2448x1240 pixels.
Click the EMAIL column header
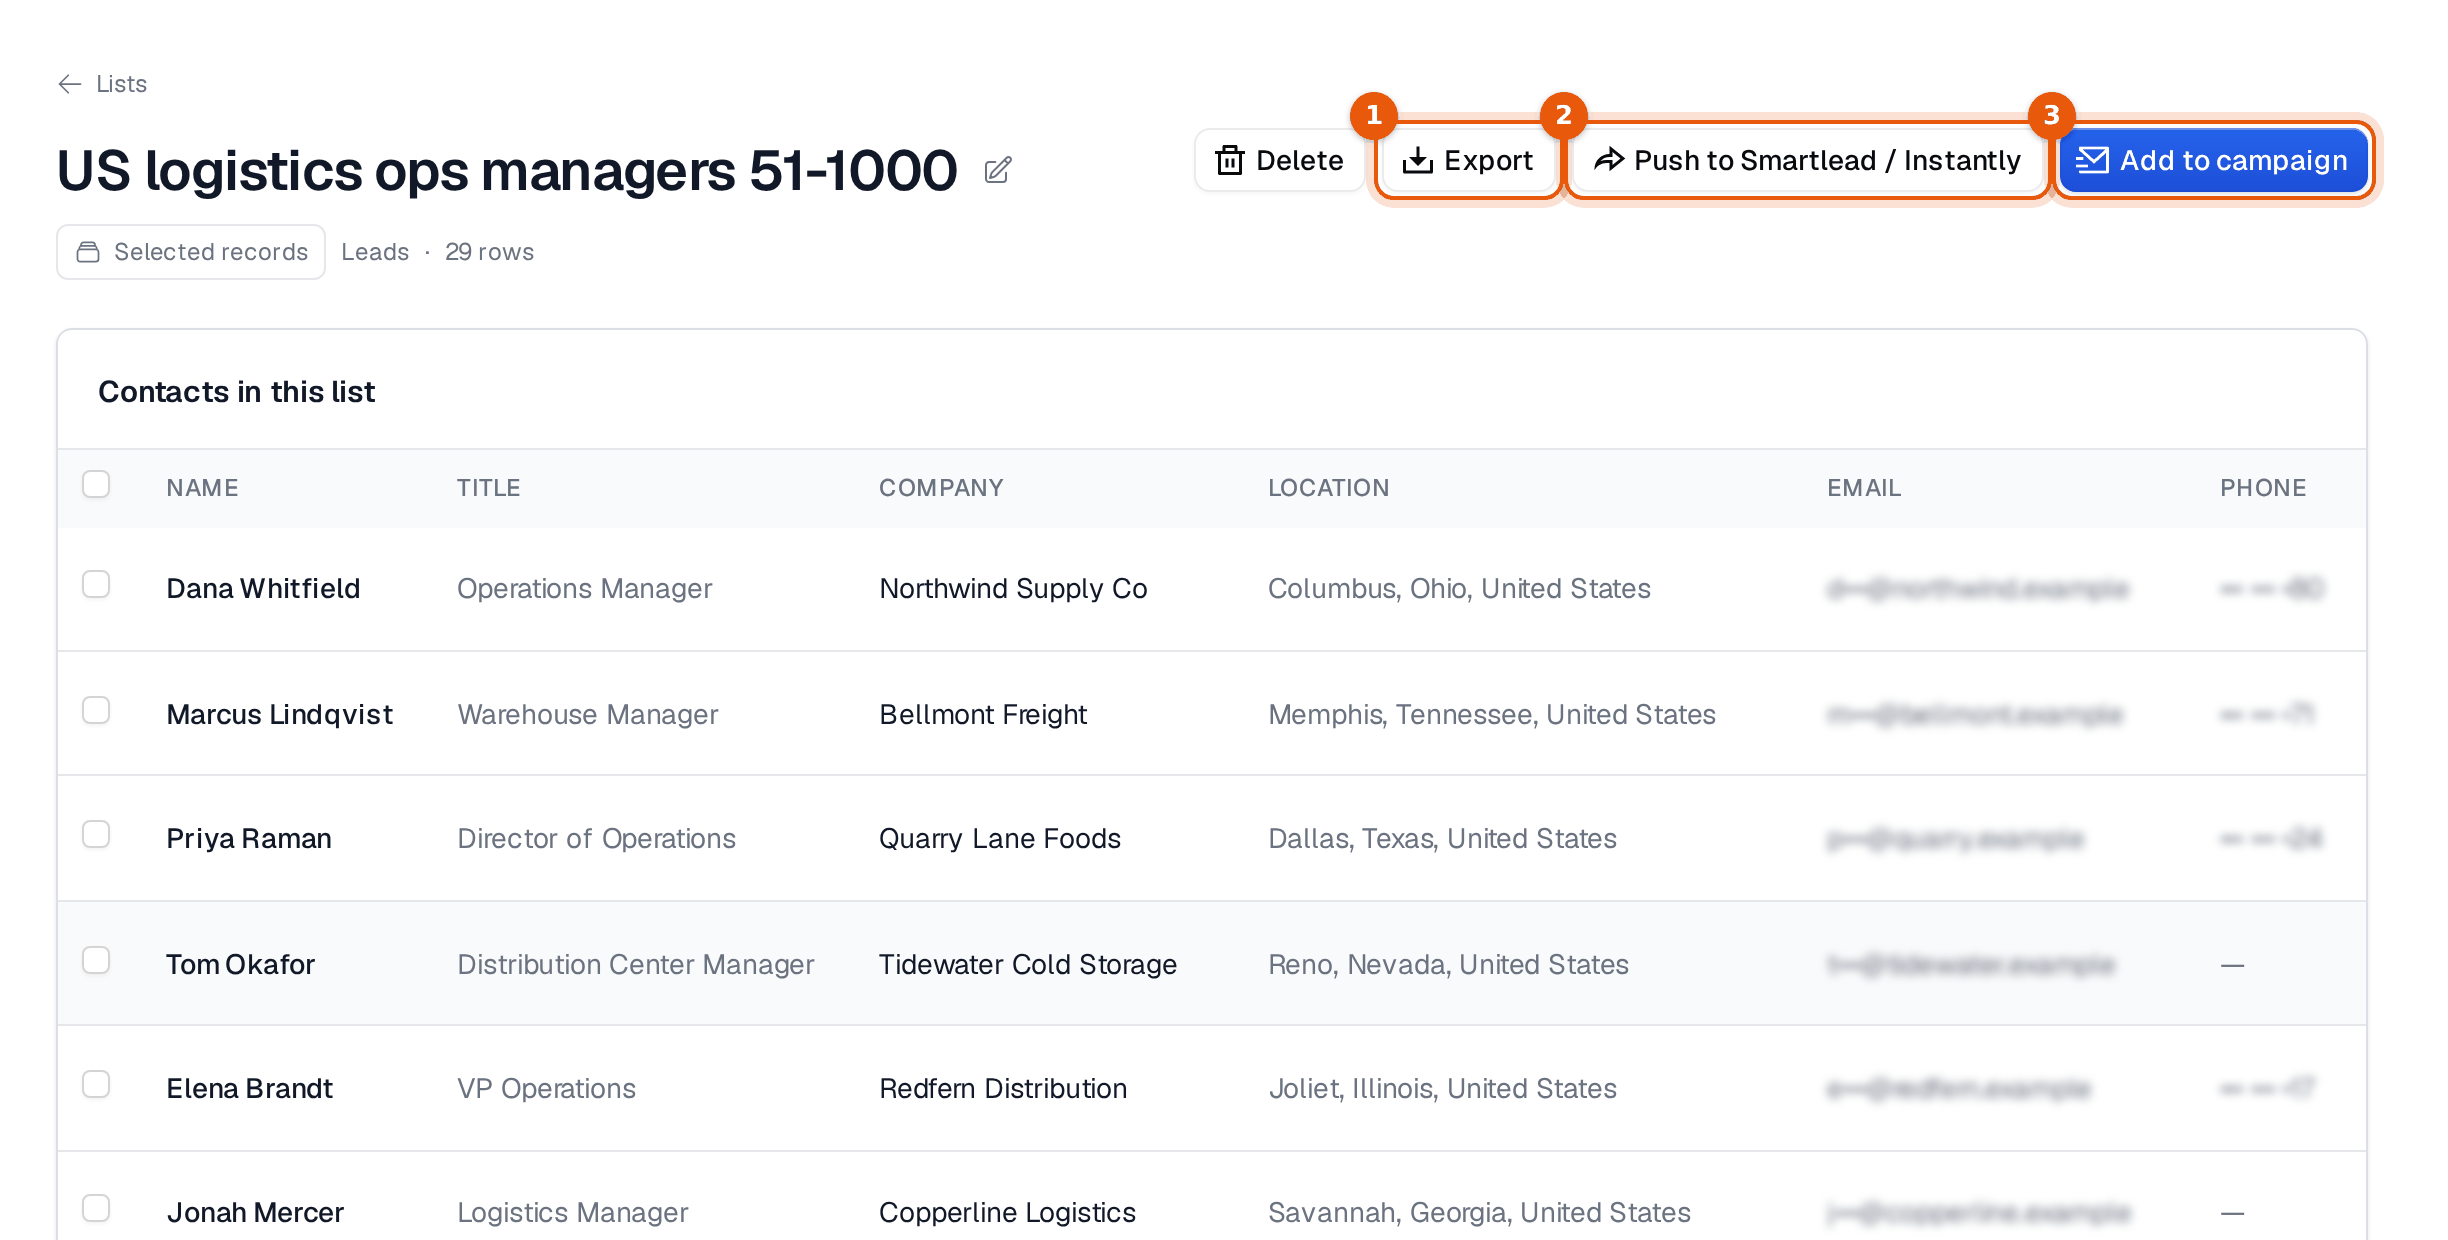[x=1864, y=488]
